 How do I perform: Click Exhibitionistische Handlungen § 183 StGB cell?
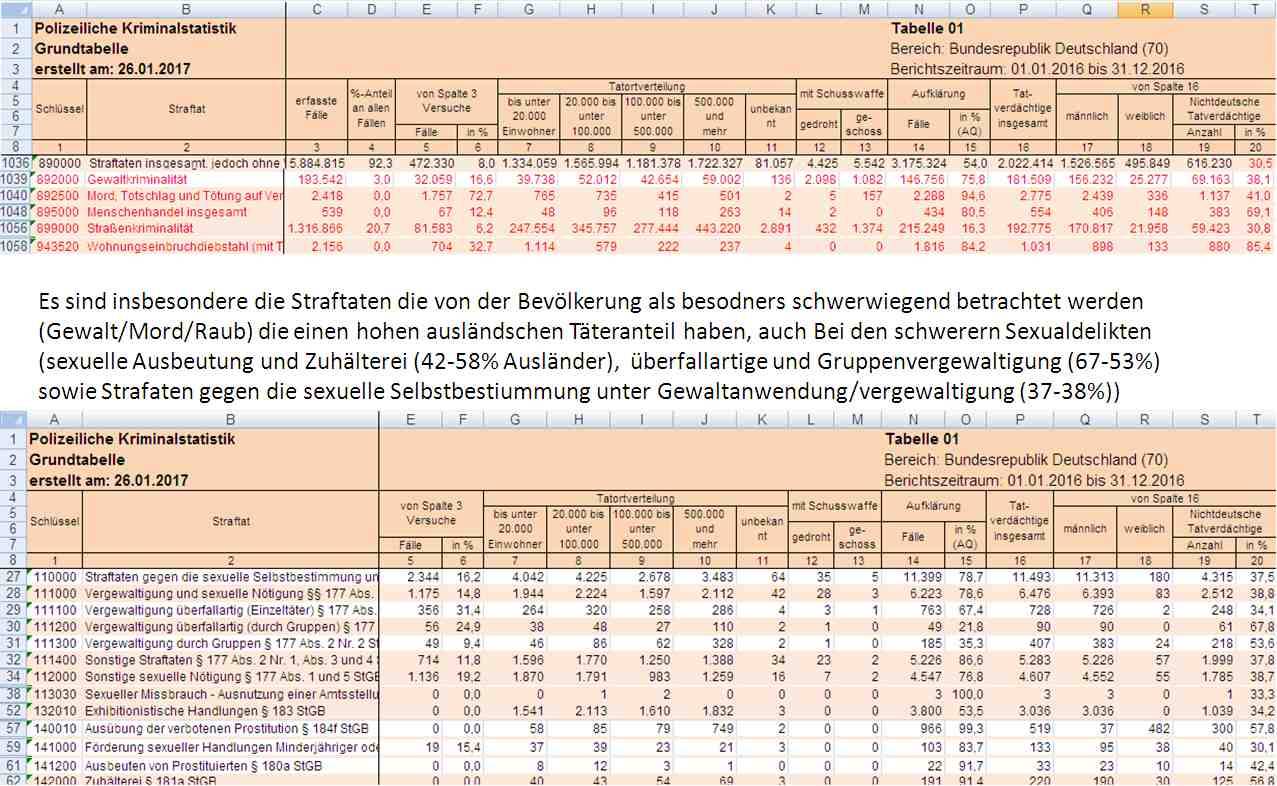point(230,711)
